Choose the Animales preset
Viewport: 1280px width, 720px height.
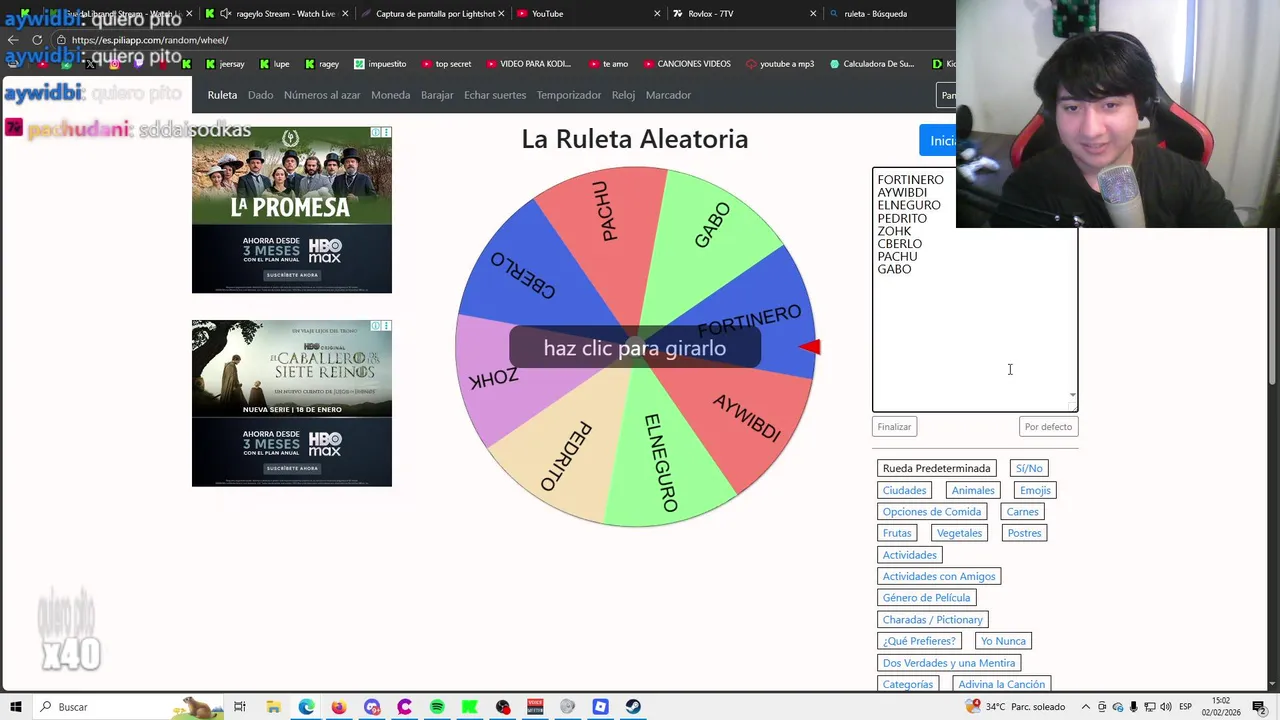click(973, 490)
